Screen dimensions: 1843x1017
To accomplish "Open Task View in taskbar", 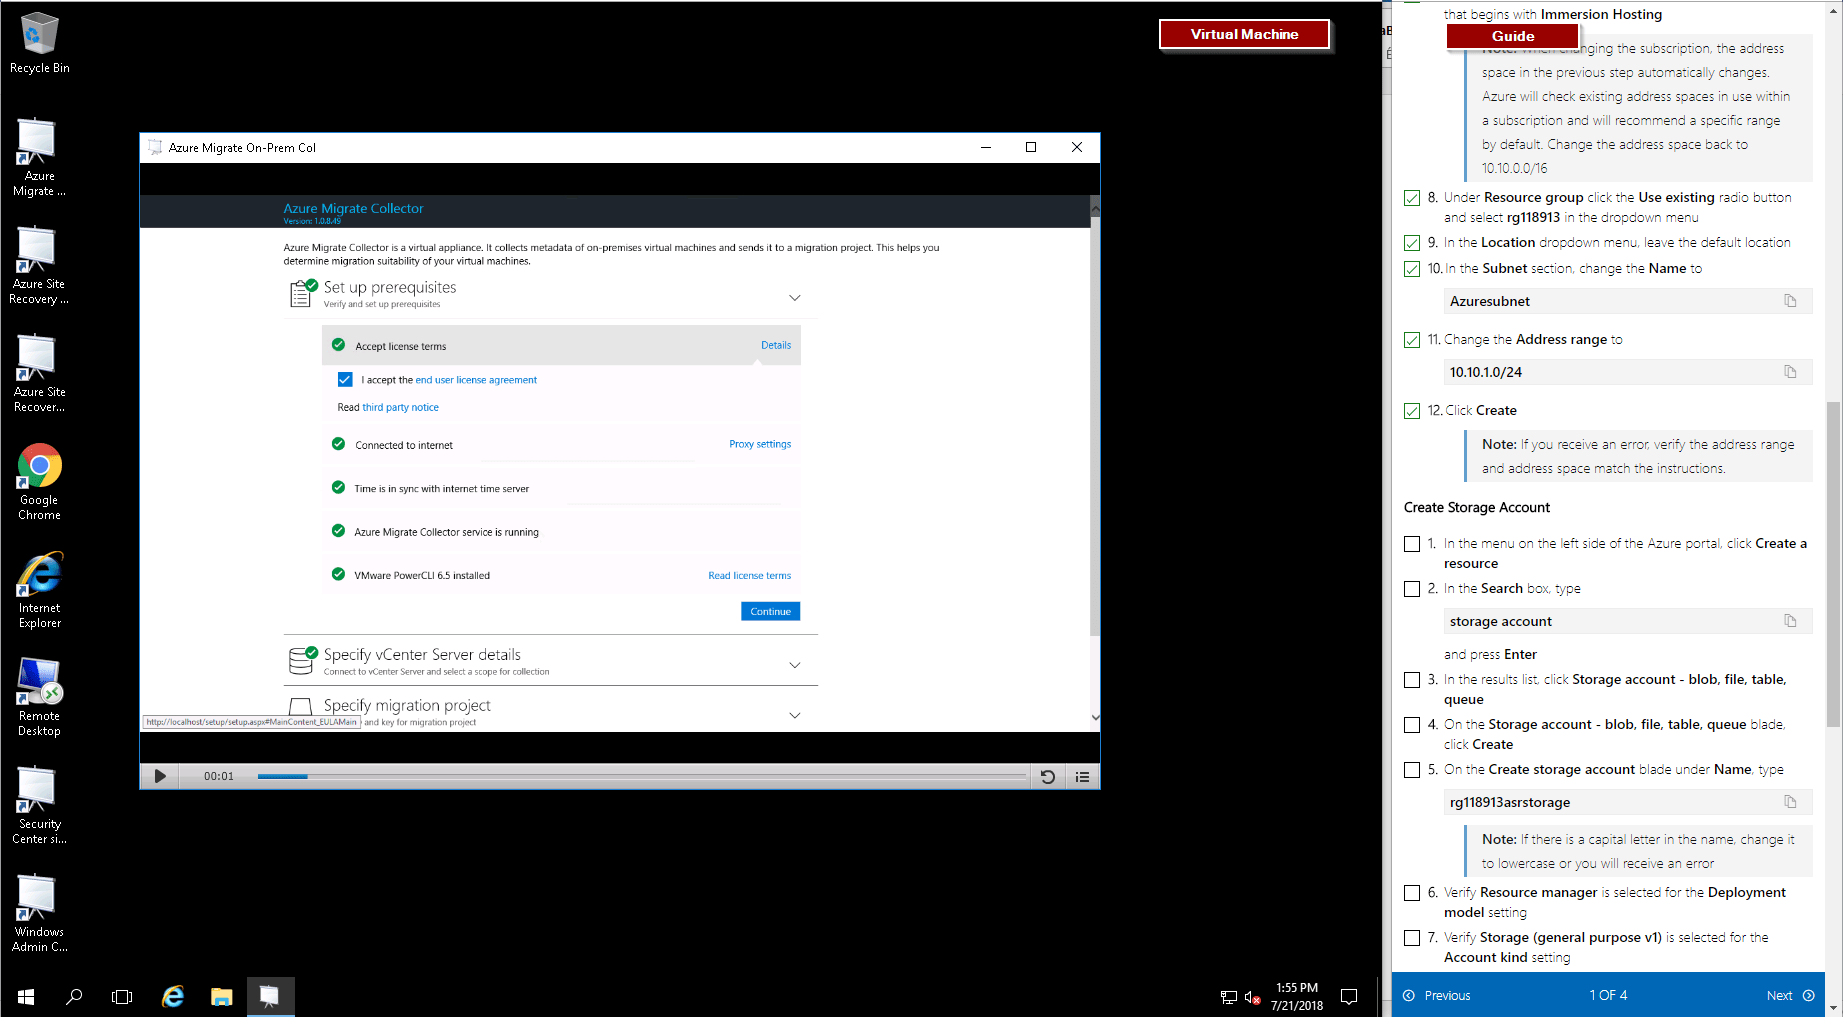I will coord(122,996).
